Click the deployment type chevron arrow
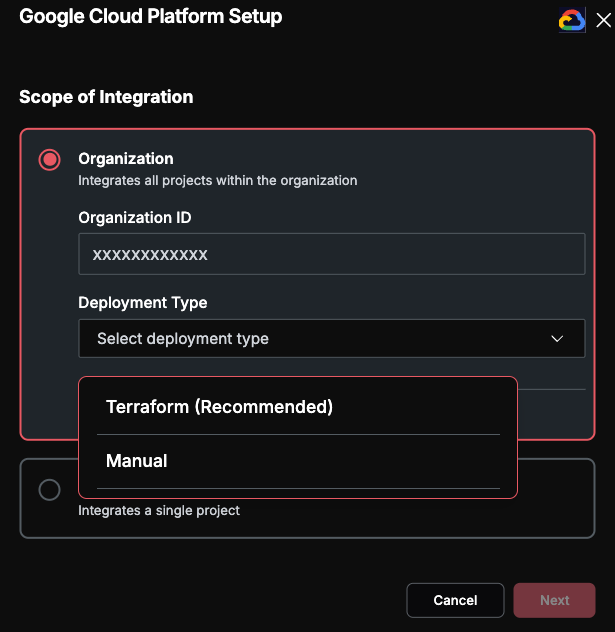 [x=557, y=339]
